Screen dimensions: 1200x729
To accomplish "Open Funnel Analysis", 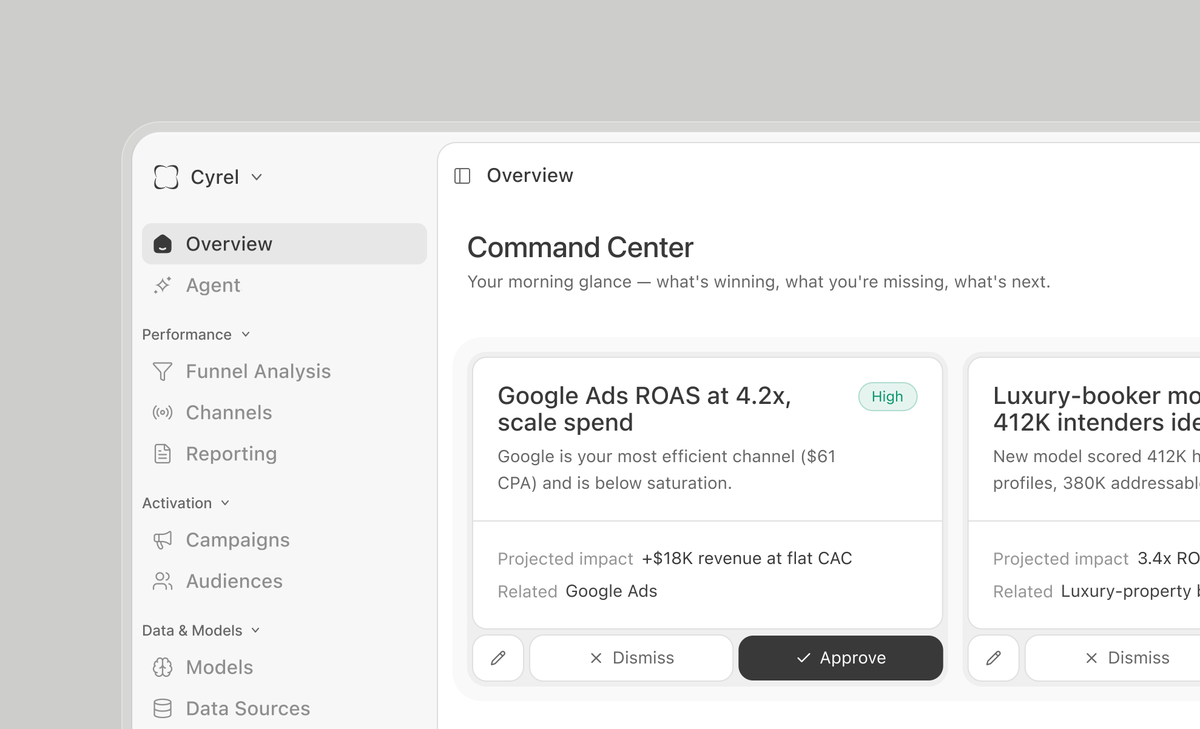I will [284, 371].
